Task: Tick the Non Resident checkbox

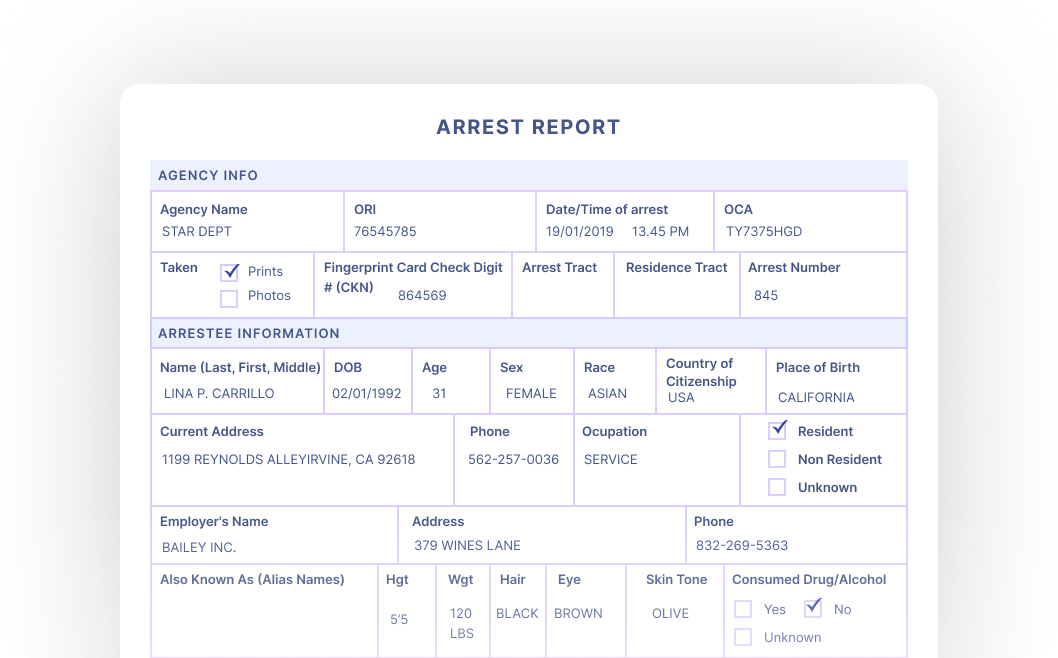Action: 777,459
